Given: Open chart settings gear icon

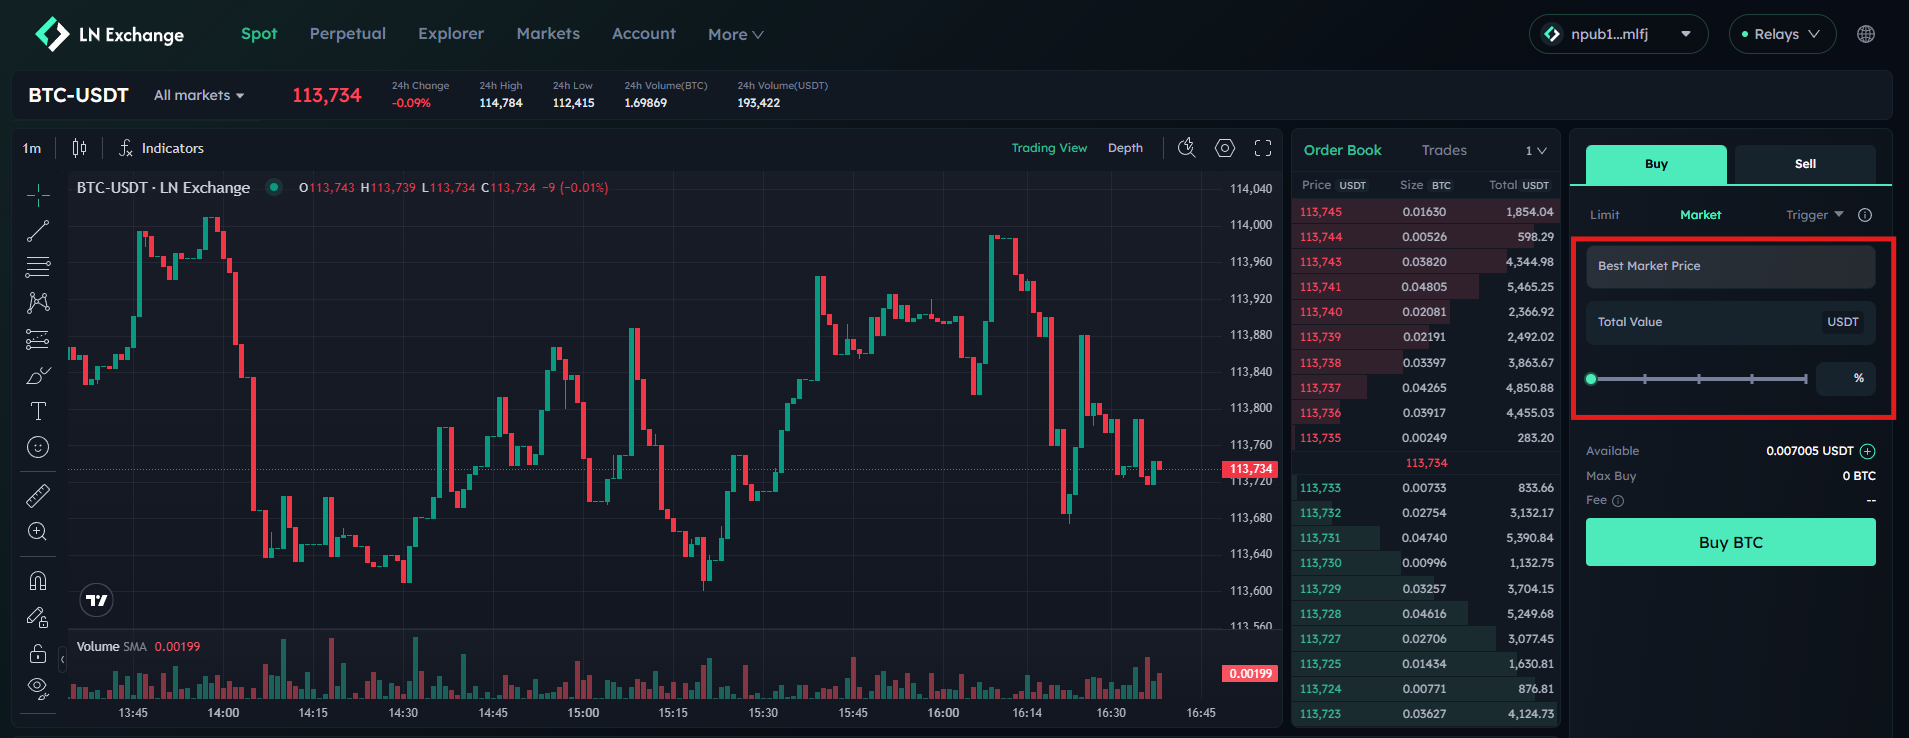Looking at the screenshot, I should click(x=1225, y=148).
